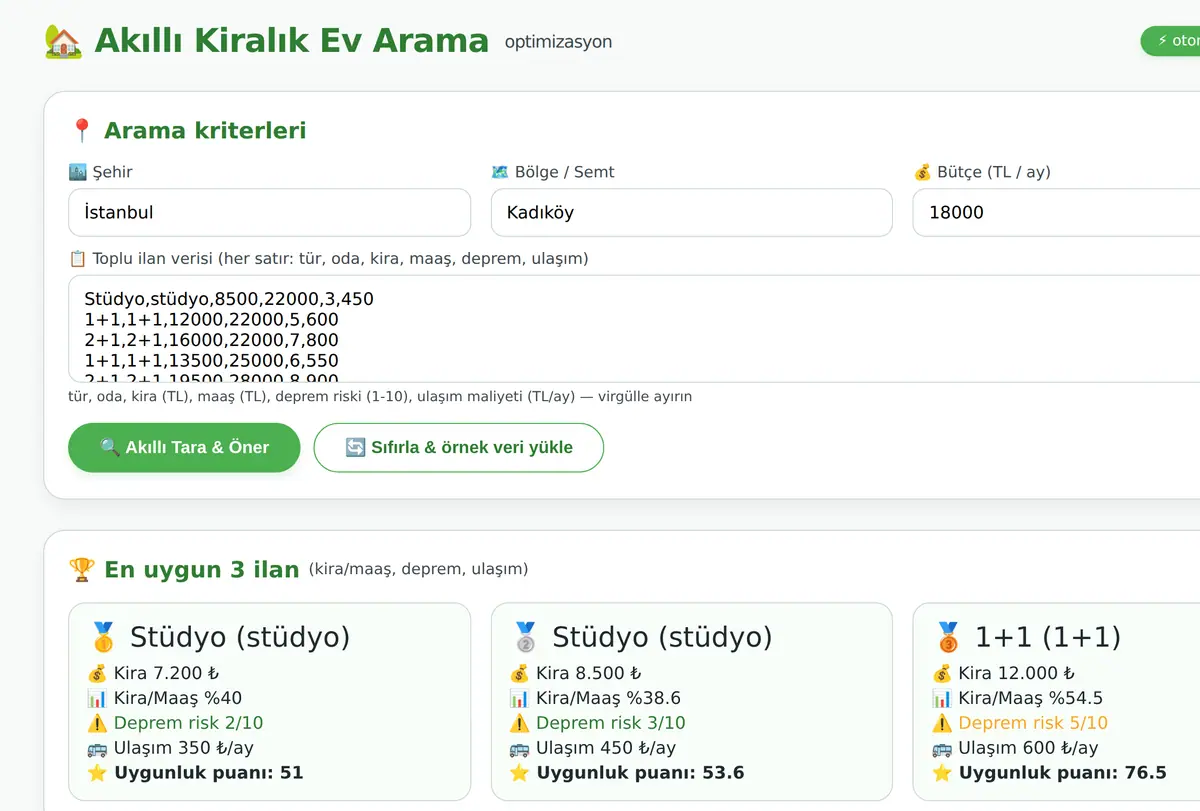Viewport: 1200px width, 811px height.
Task: Click Sıfırla & örnek veri yükle button
Action: coord(459,447)
